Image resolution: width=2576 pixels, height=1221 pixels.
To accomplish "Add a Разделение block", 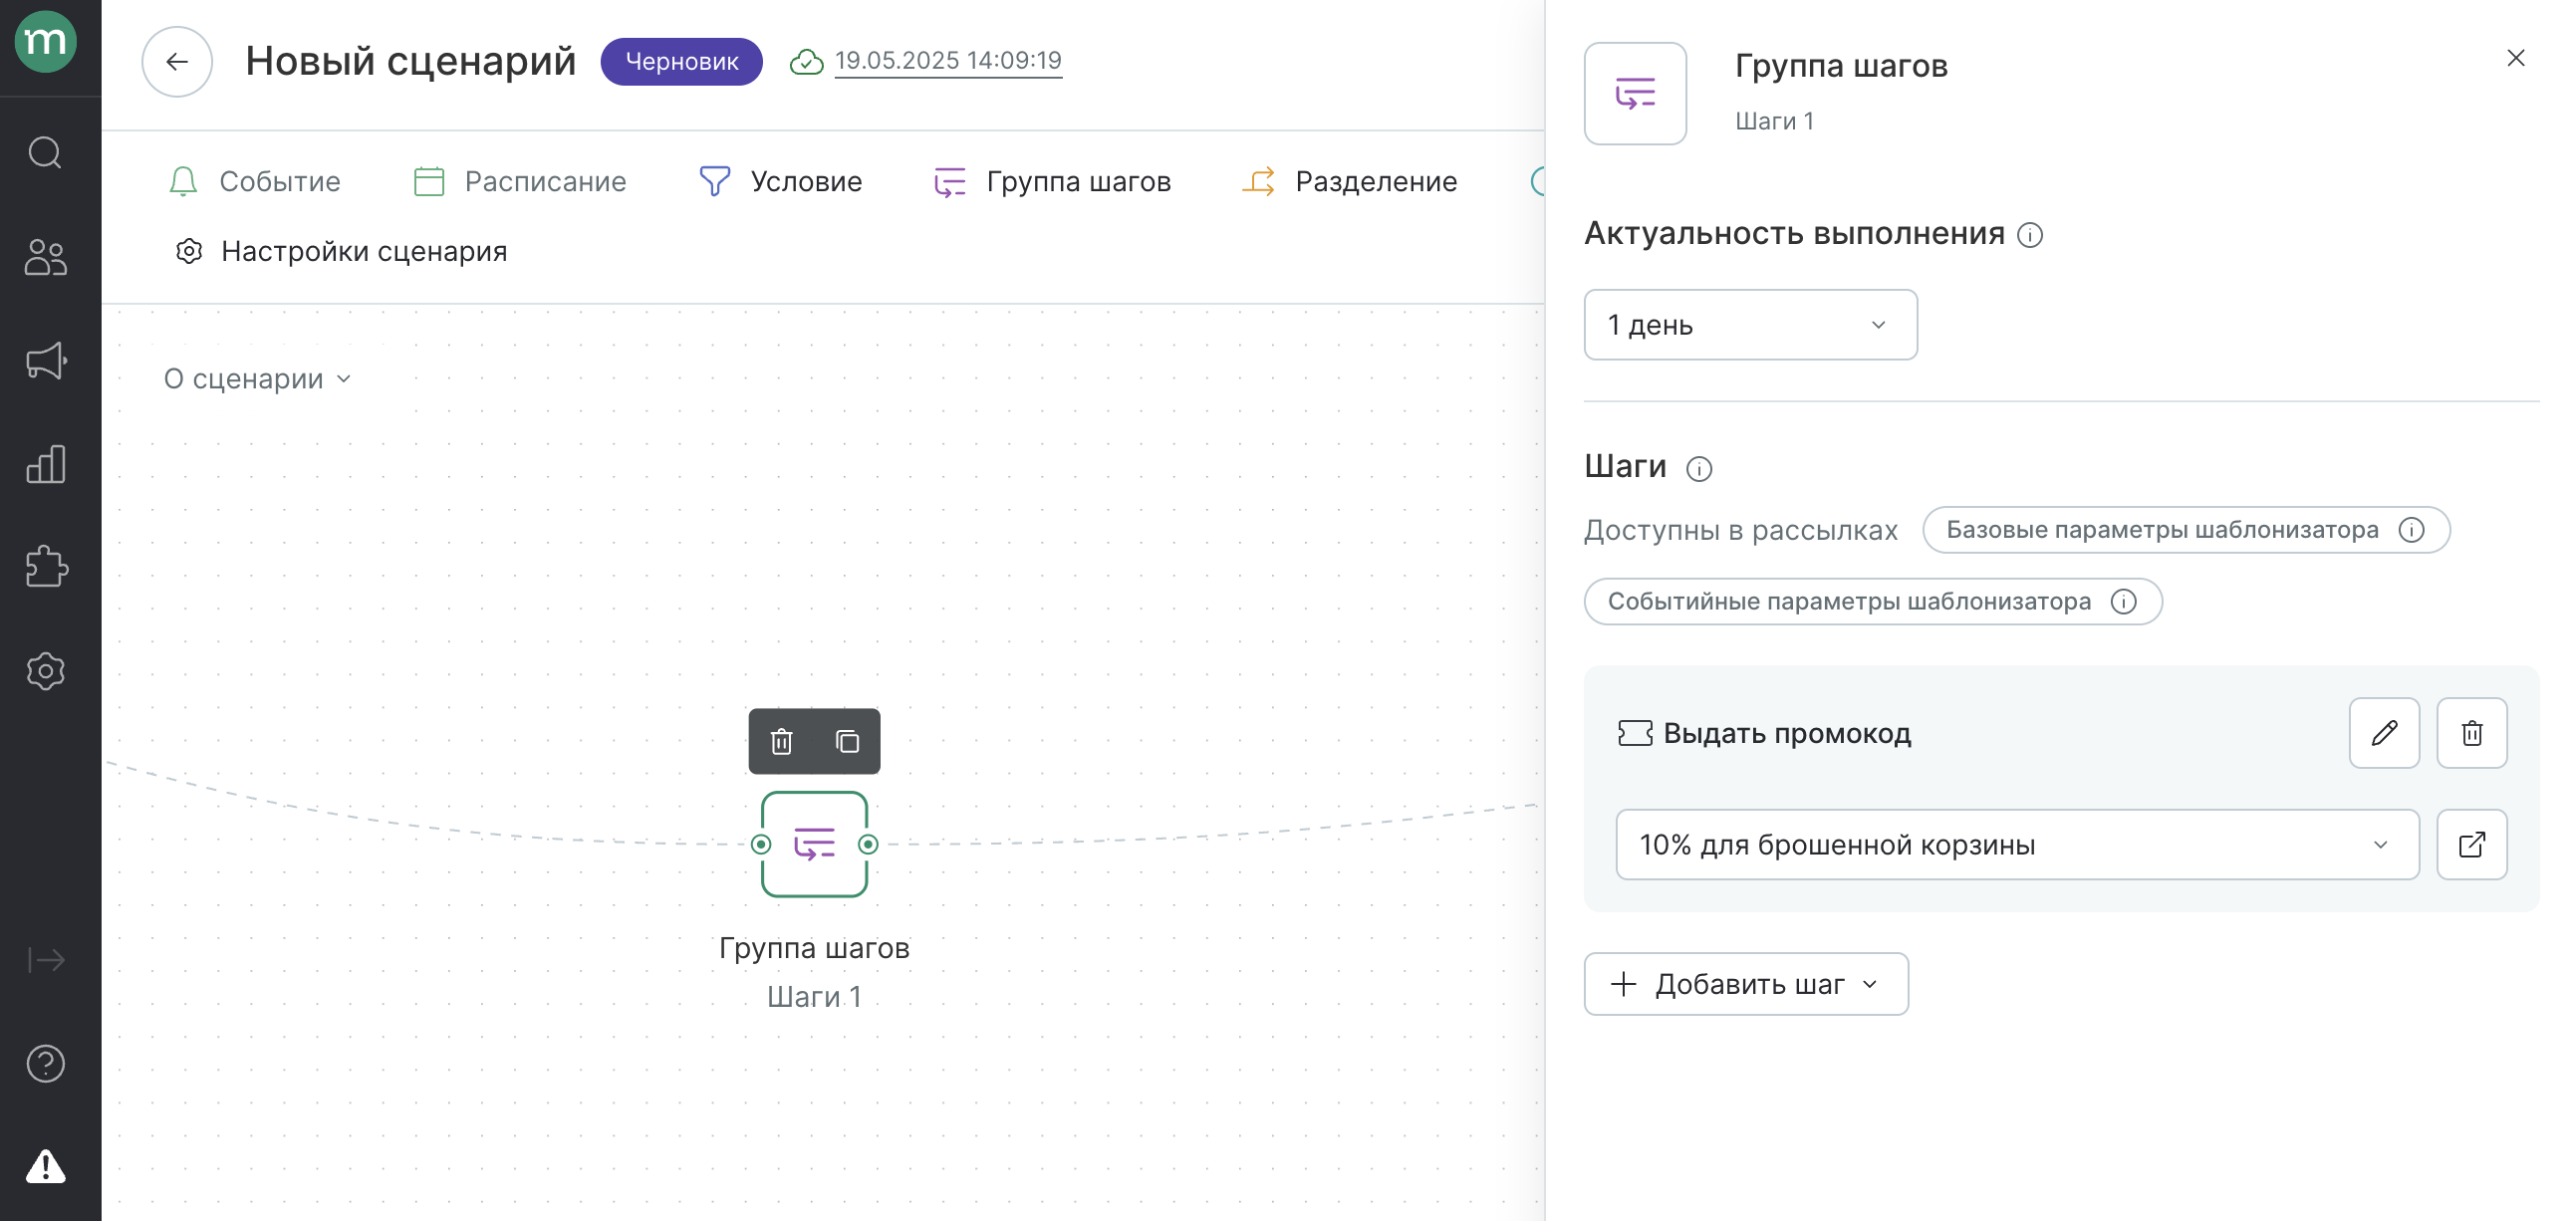I will pos(1349,181).
